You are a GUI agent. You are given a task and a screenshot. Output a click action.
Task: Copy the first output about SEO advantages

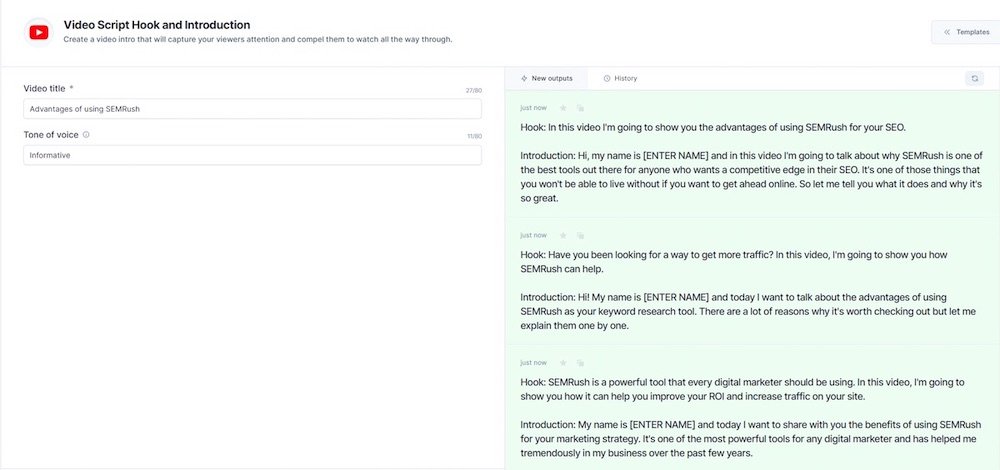pyautogui.click(x=580, y=108)
